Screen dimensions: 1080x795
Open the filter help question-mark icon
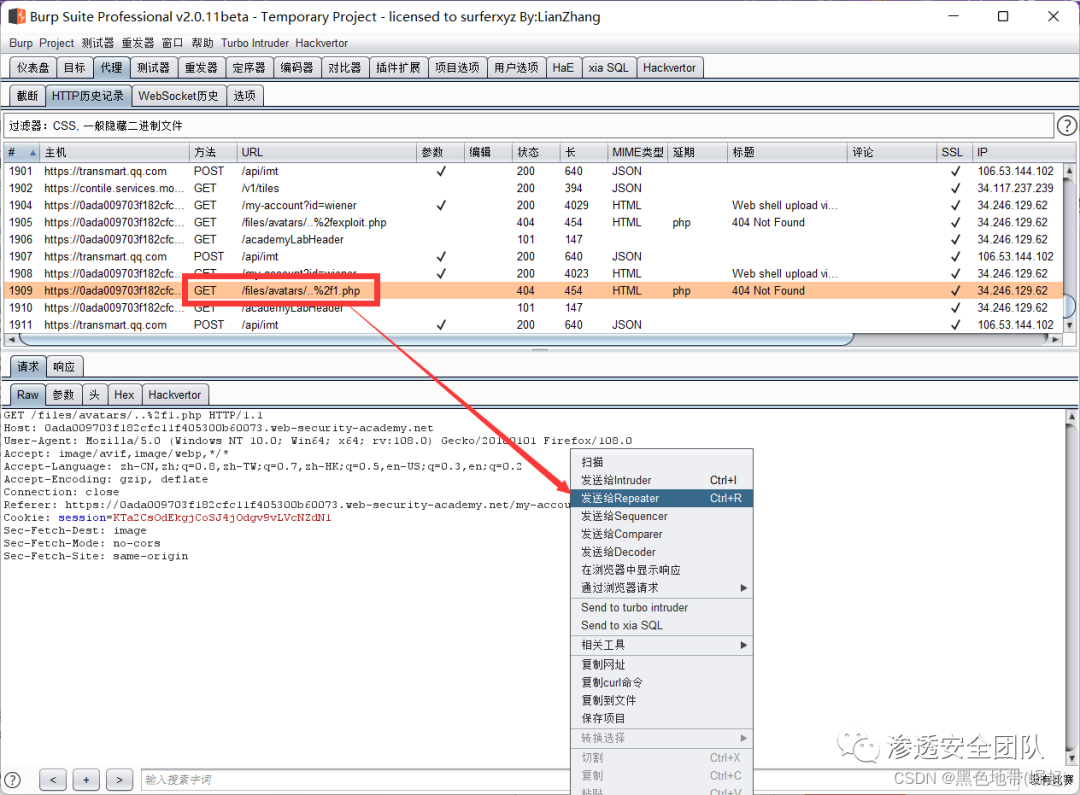point(1066,125)
